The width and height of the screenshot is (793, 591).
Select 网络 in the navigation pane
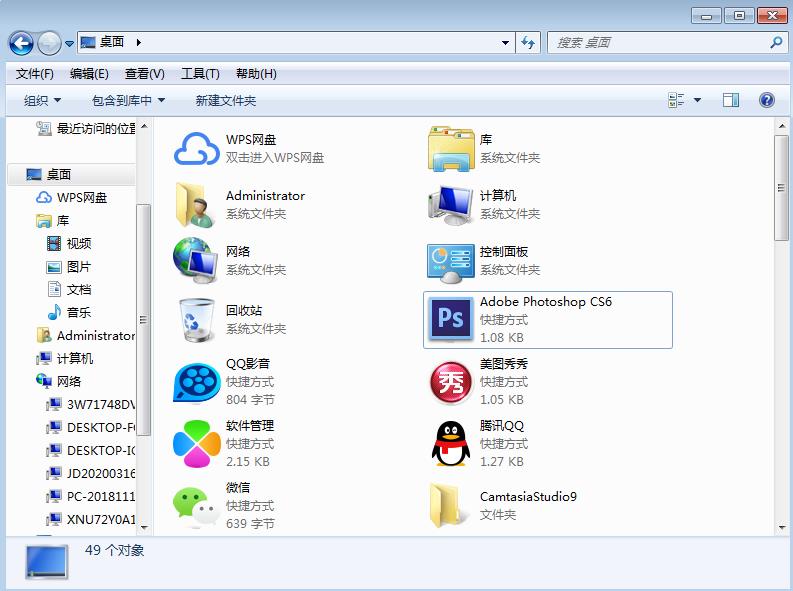pos(58,381)
